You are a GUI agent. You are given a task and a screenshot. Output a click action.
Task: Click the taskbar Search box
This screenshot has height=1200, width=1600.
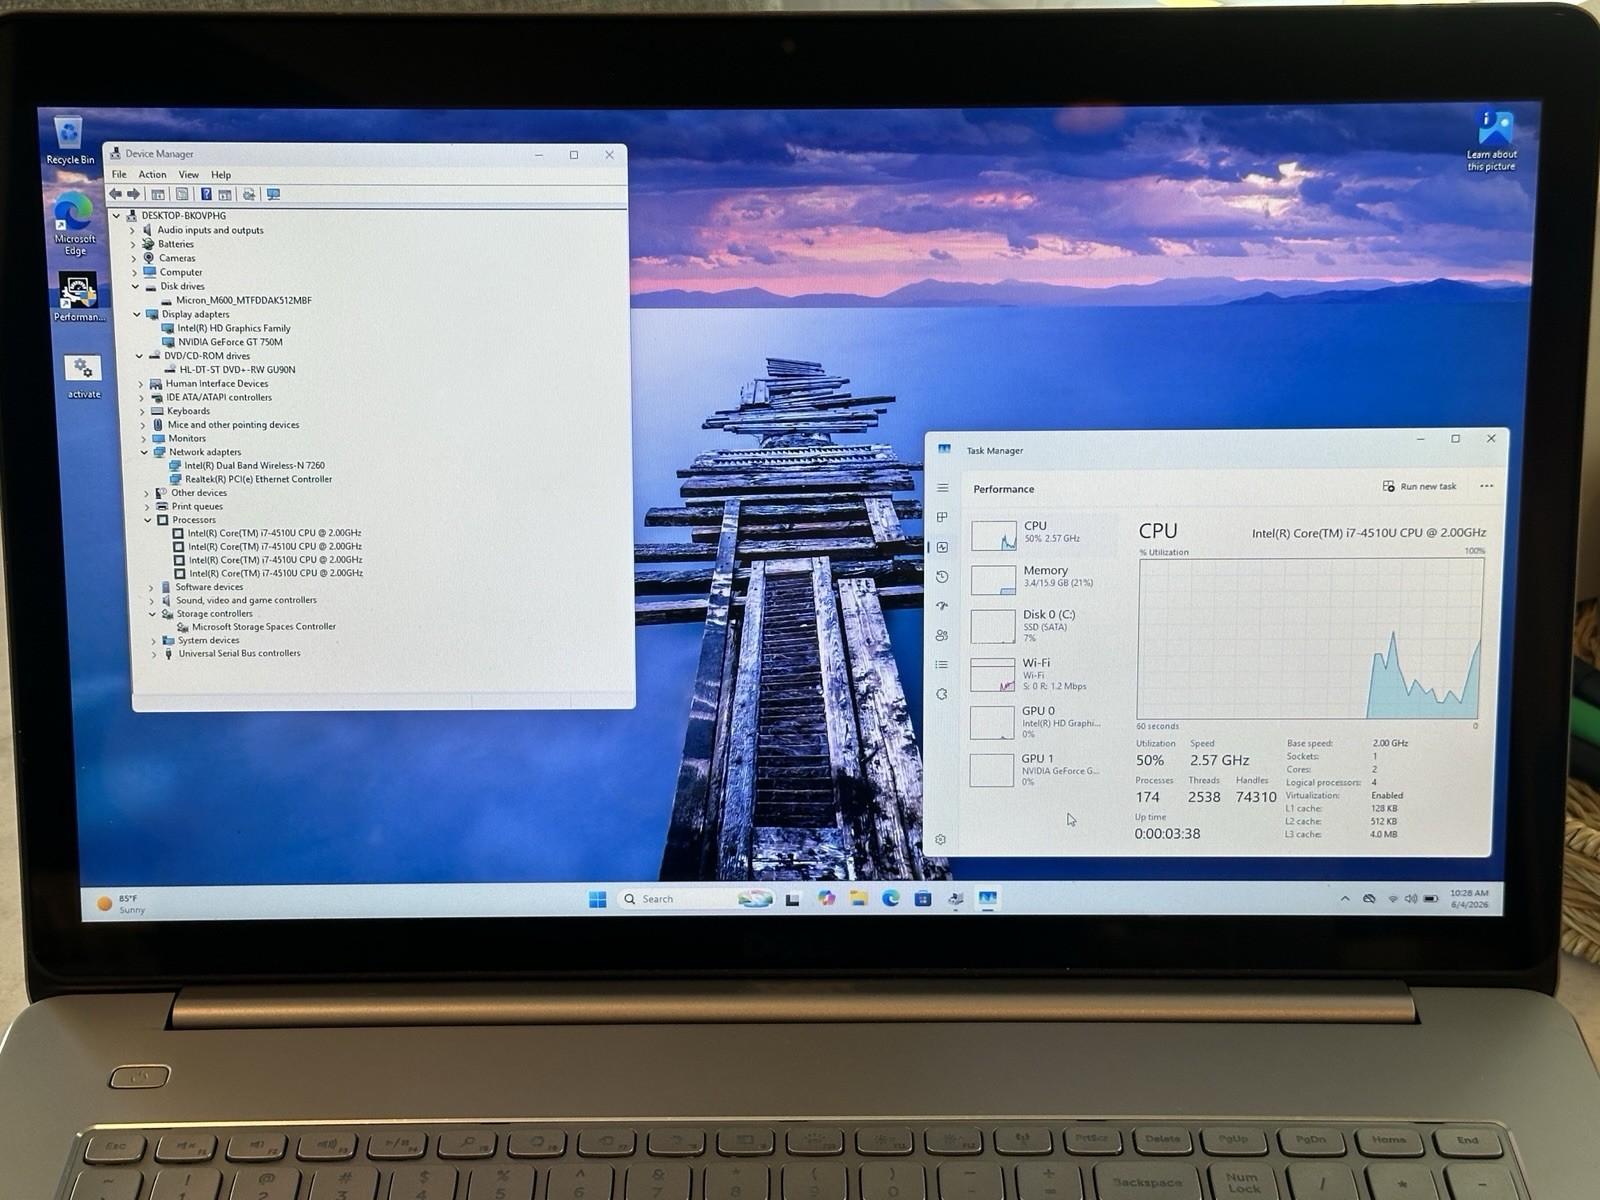point(696,899)
